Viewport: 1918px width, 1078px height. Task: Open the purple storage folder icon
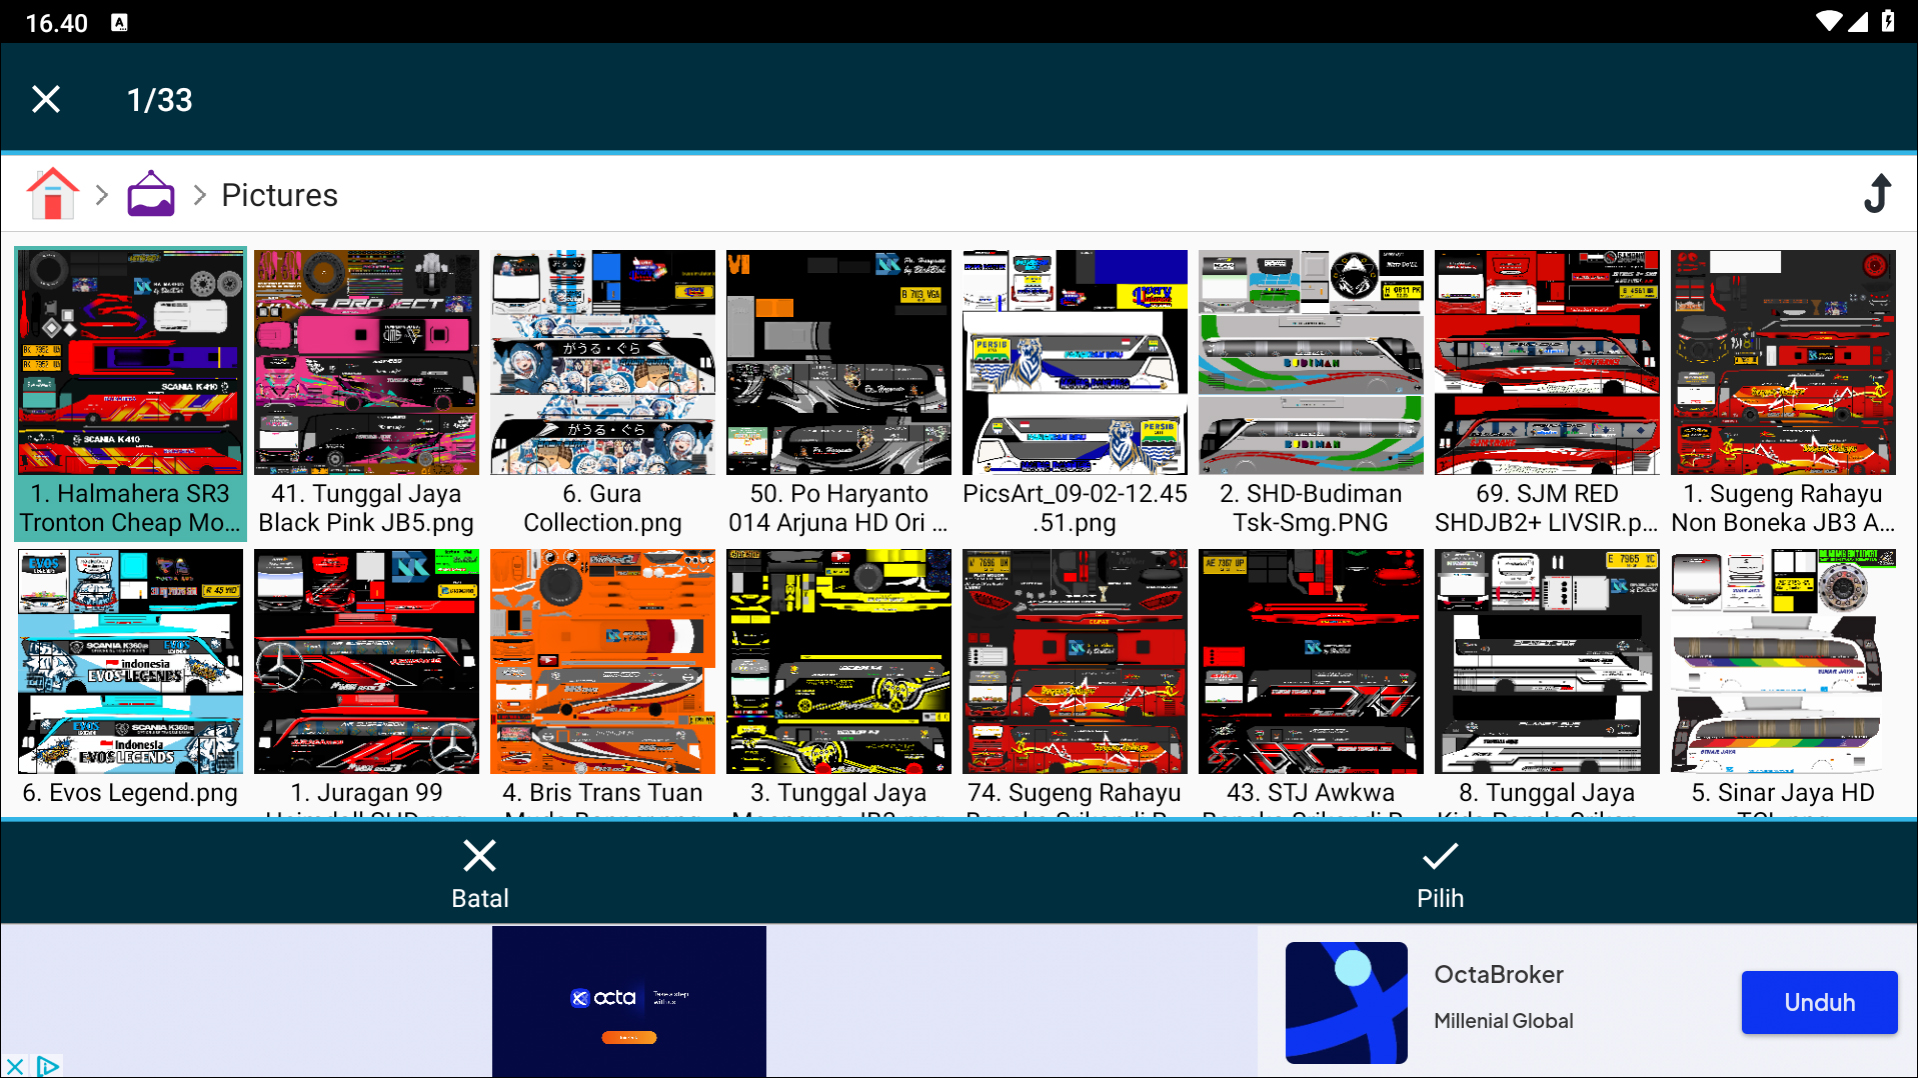151,194
